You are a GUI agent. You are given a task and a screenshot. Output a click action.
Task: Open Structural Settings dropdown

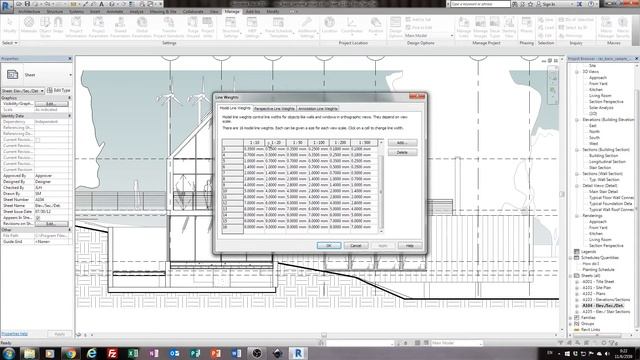pyautogui.click(x=231, y=27)
